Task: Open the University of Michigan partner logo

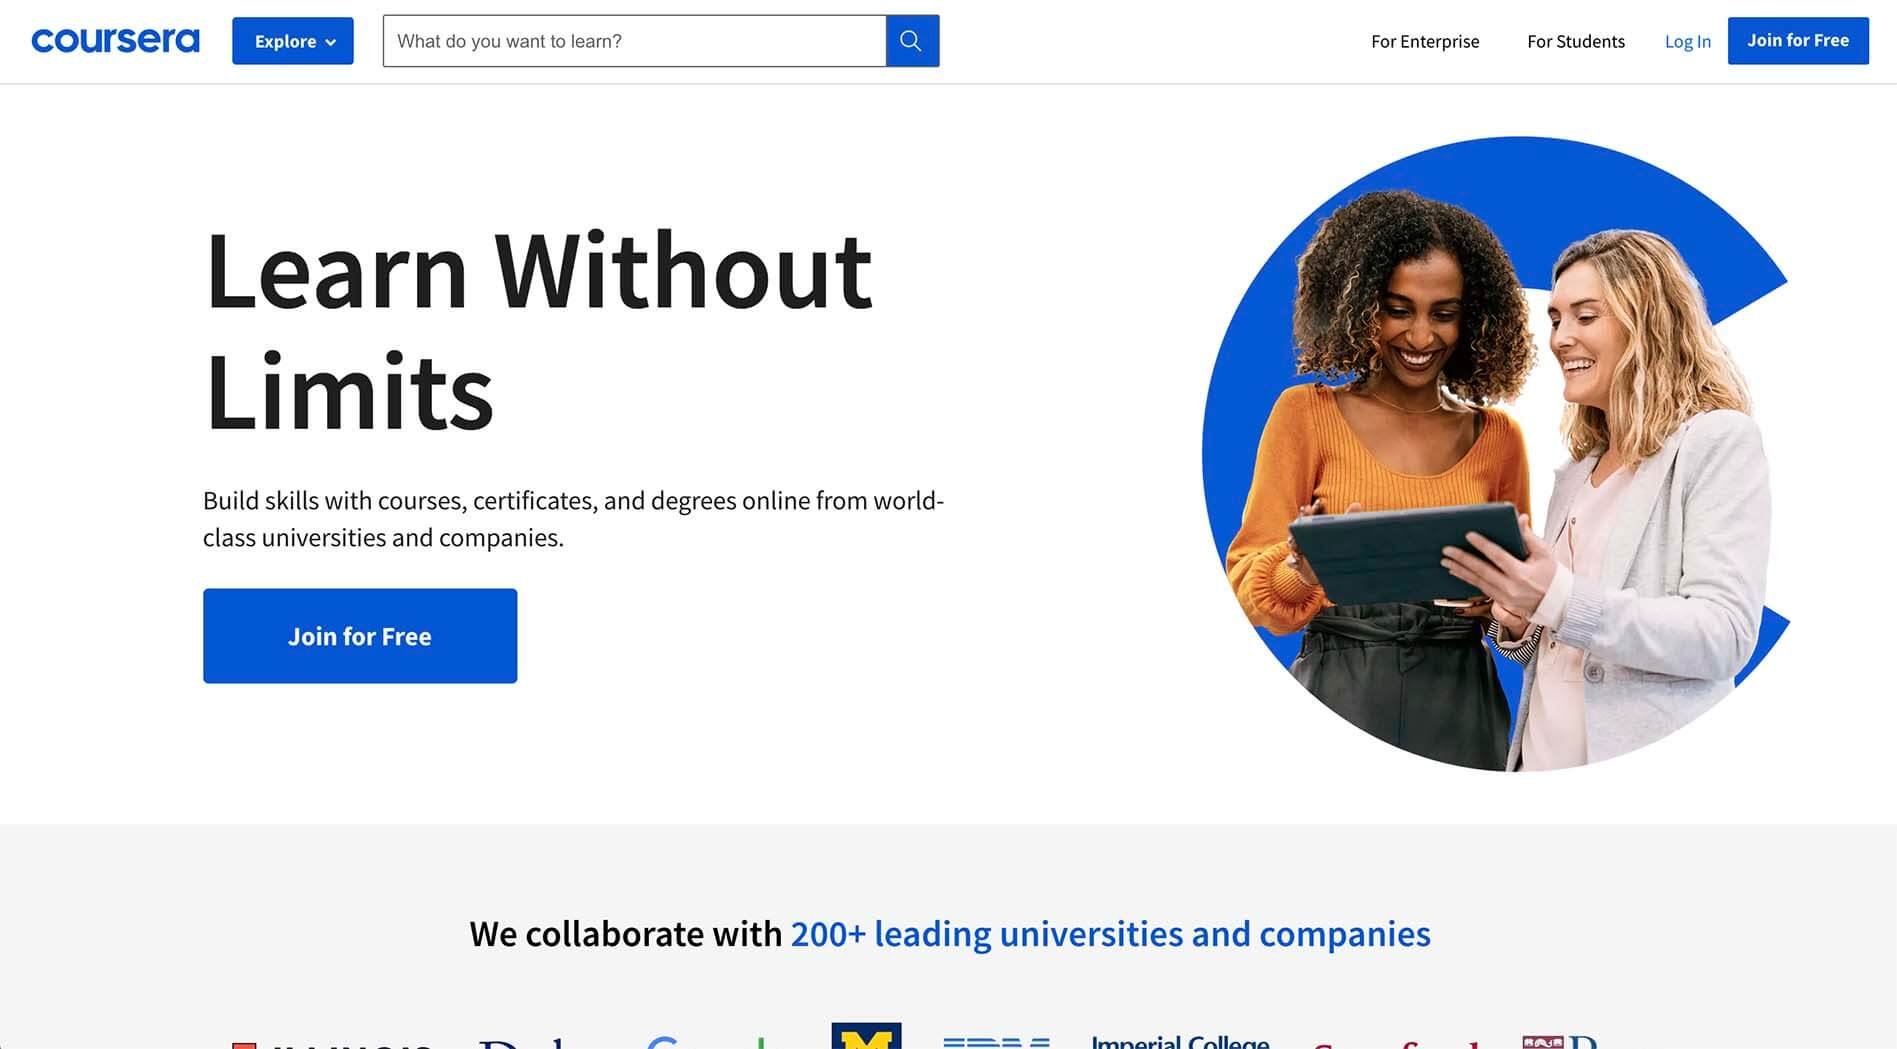Action: (x=866, y=1036)
